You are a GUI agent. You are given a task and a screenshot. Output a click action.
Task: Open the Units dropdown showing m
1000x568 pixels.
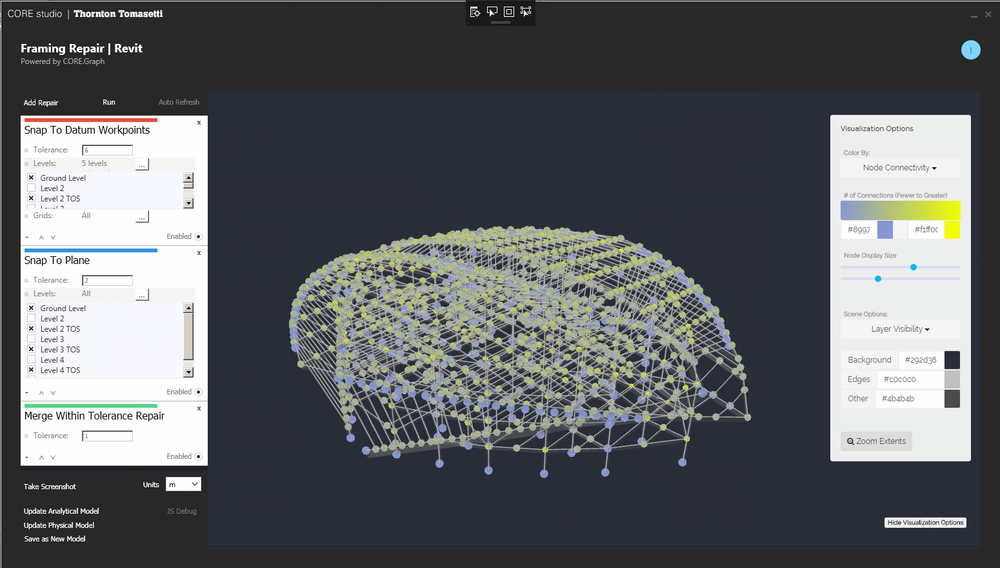tap(183, 484)
